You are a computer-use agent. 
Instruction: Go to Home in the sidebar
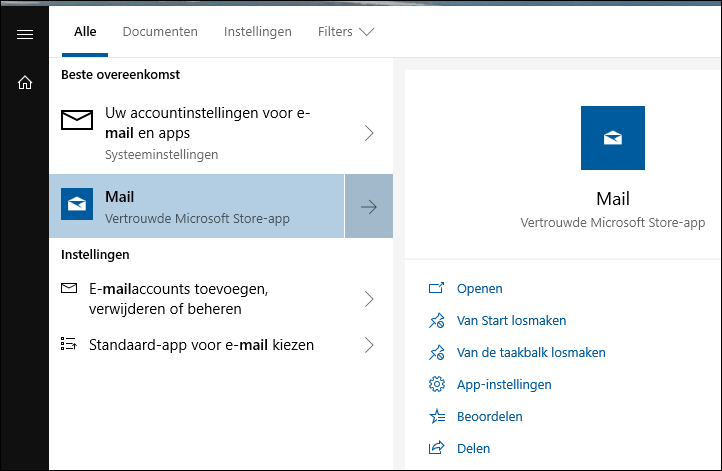(25, 82)
